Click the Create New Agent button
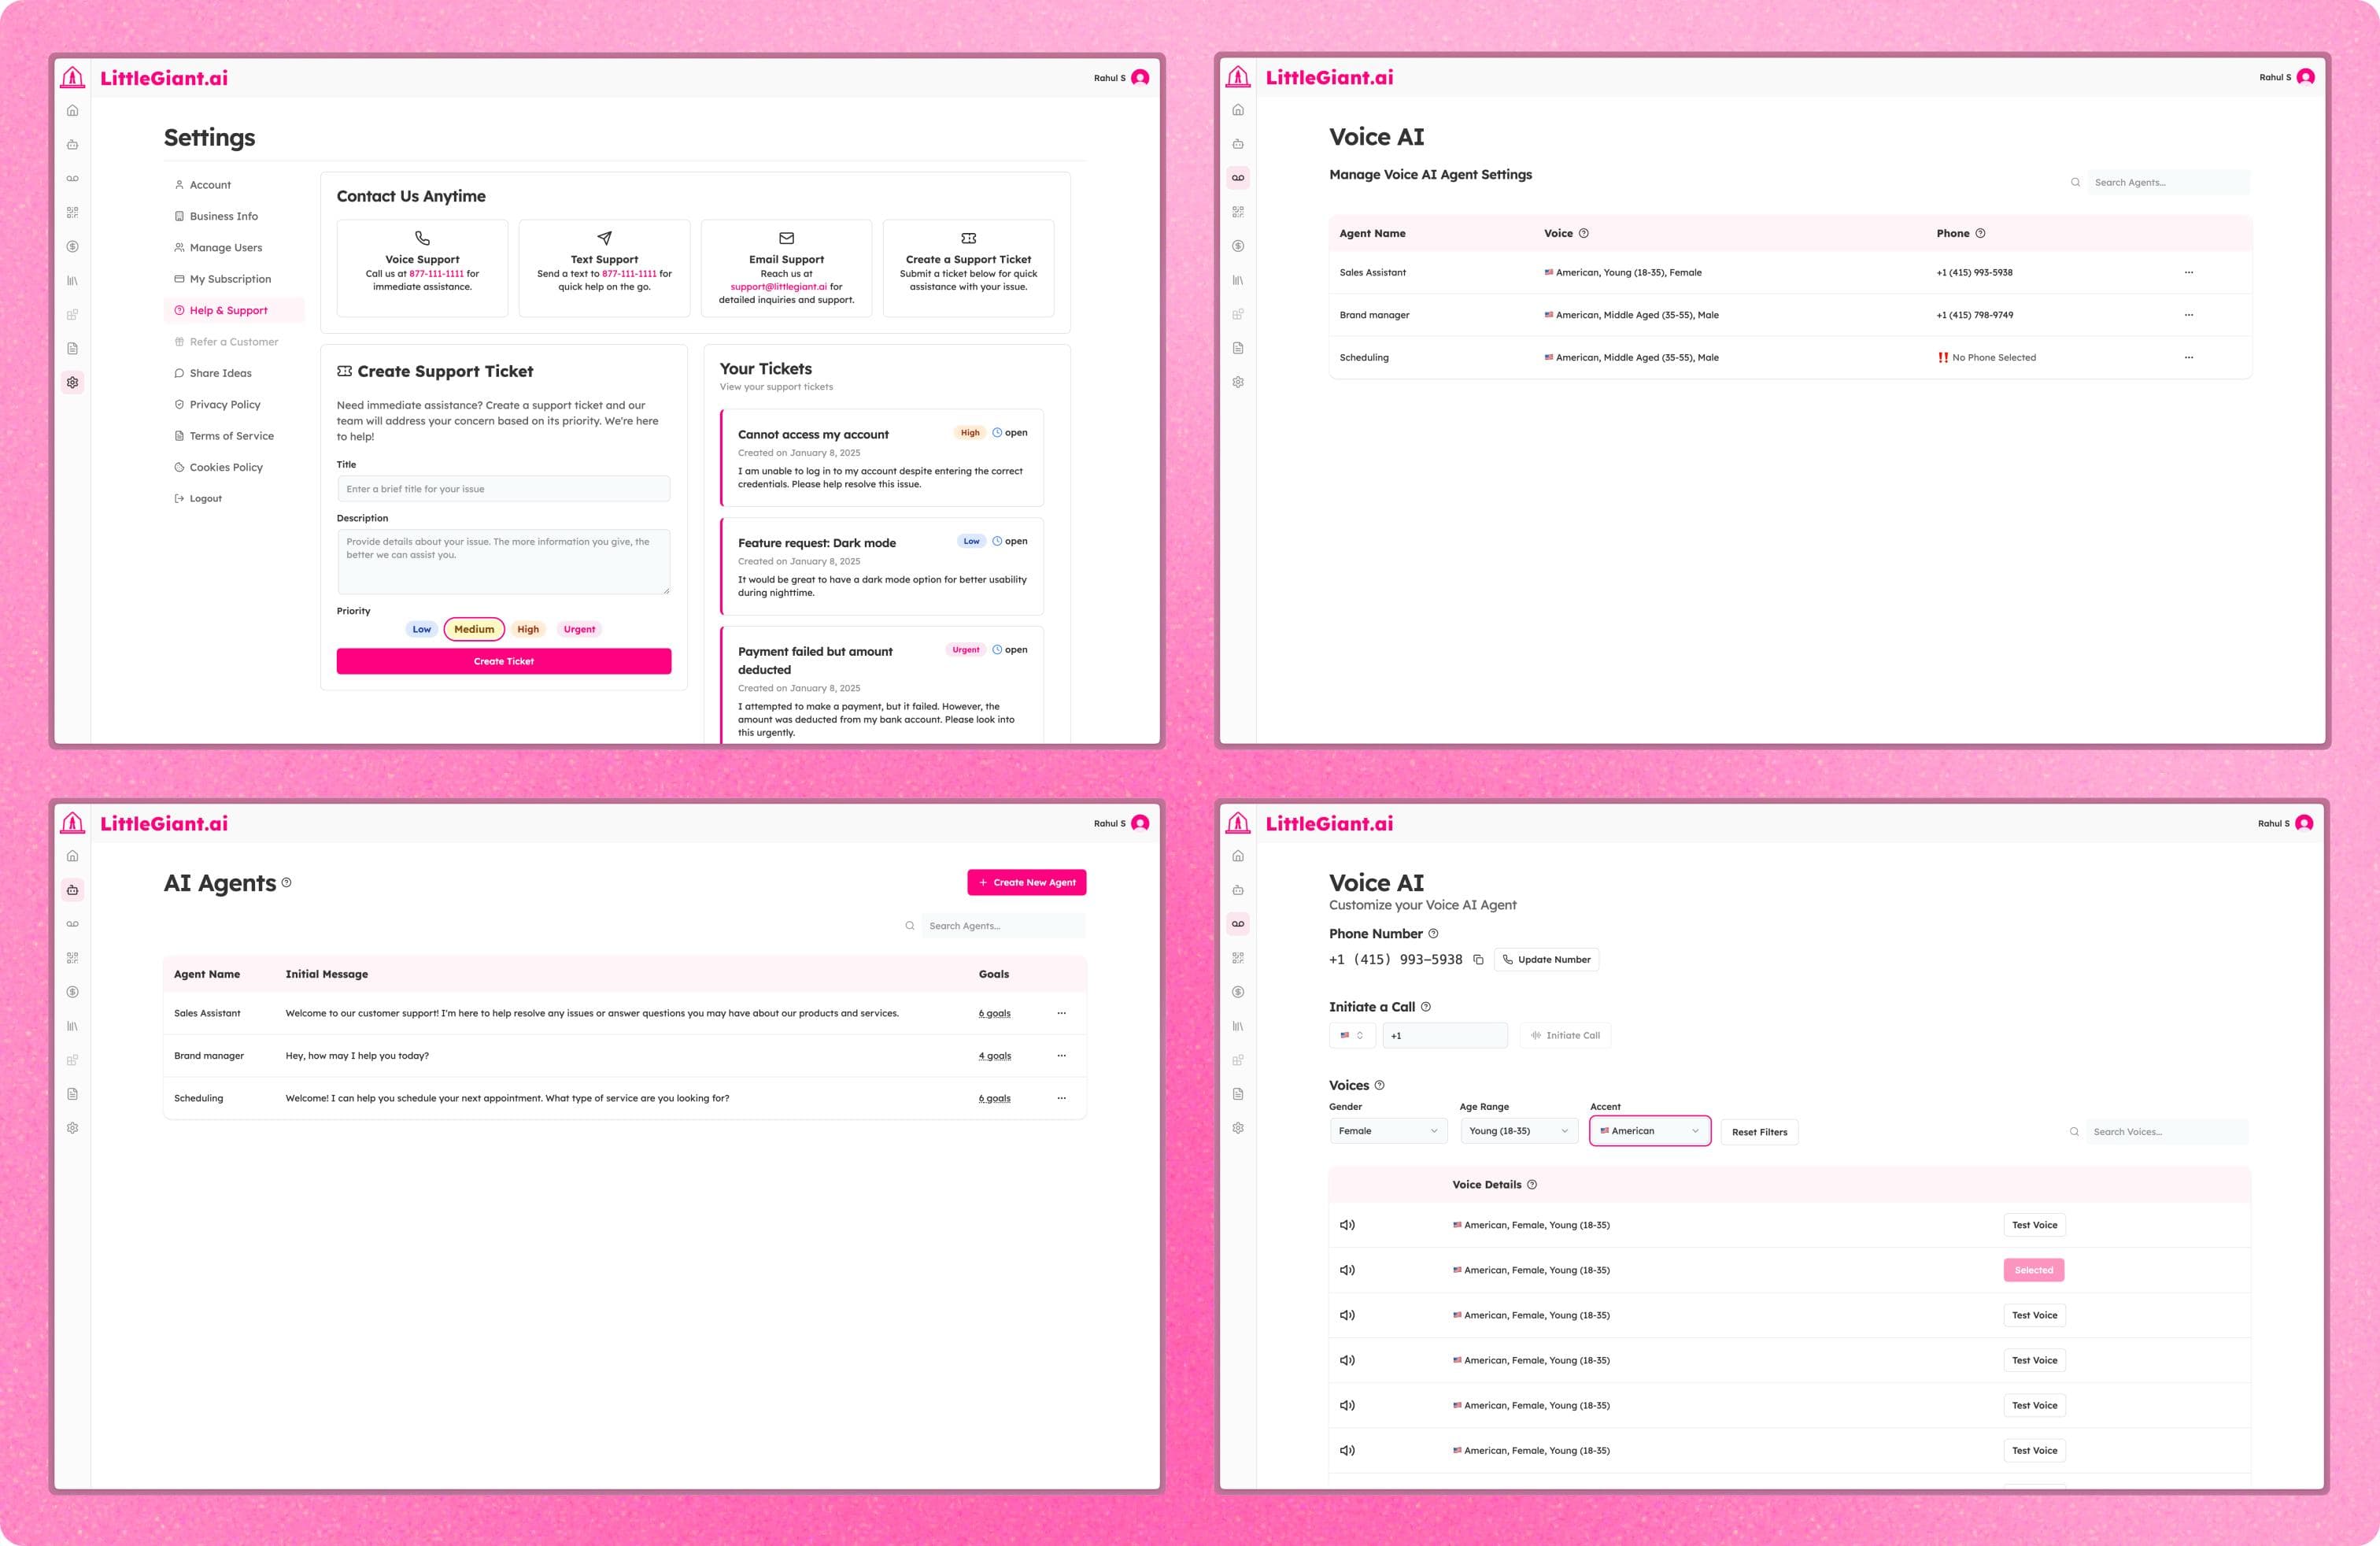 tap(1026, 883)
